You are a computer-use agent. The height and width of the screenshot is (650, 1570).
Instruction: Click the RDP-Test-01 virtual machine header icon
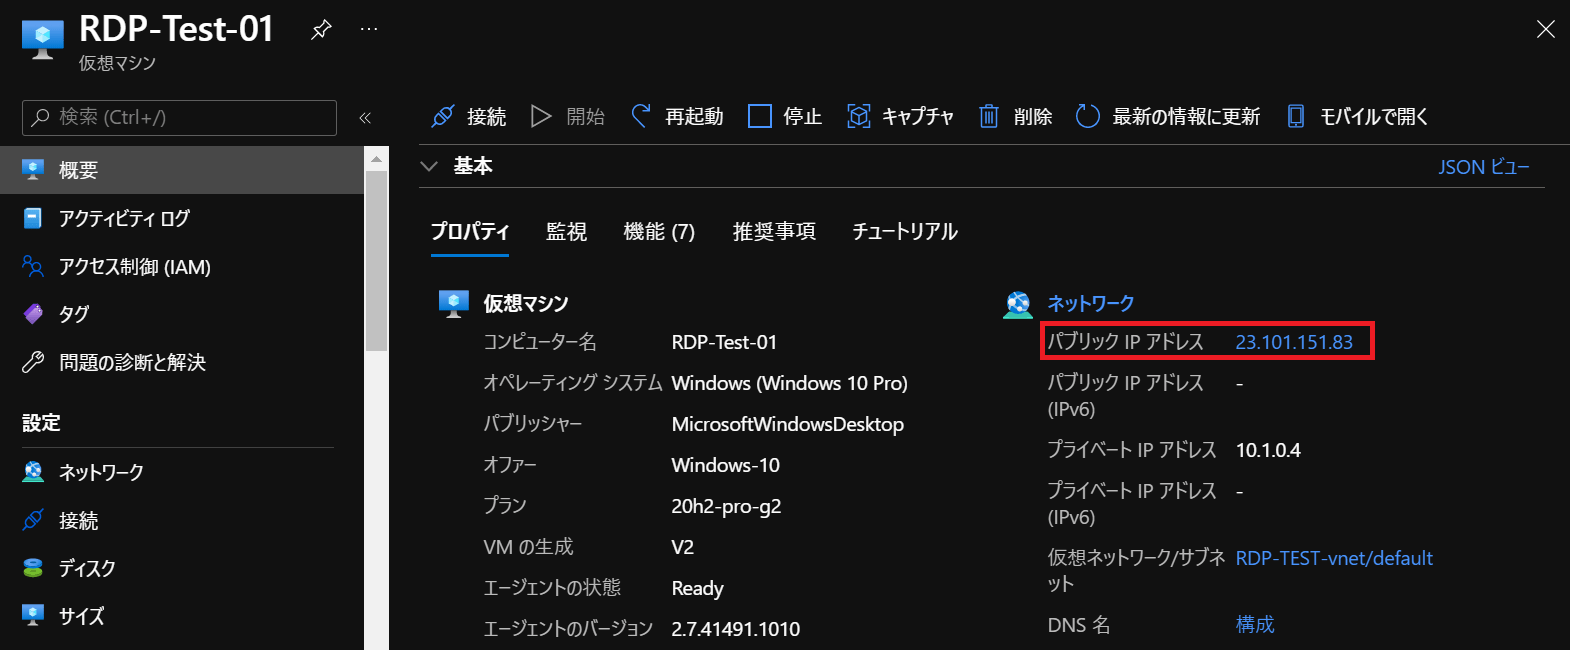pos(42,41)
